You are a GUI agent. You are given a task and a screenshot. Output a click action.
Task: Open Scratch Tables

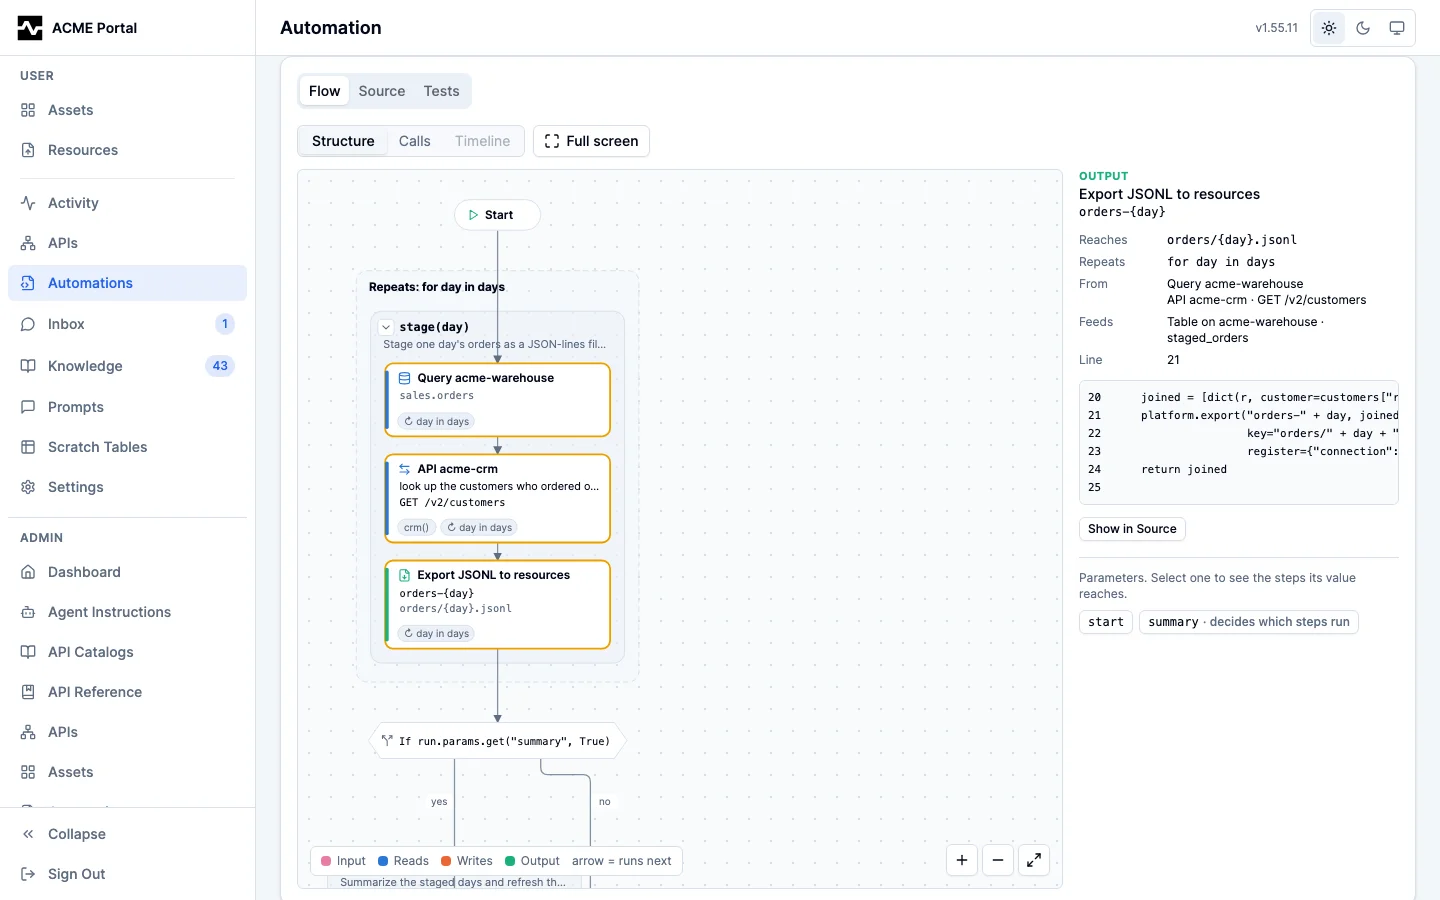[127, 447]
